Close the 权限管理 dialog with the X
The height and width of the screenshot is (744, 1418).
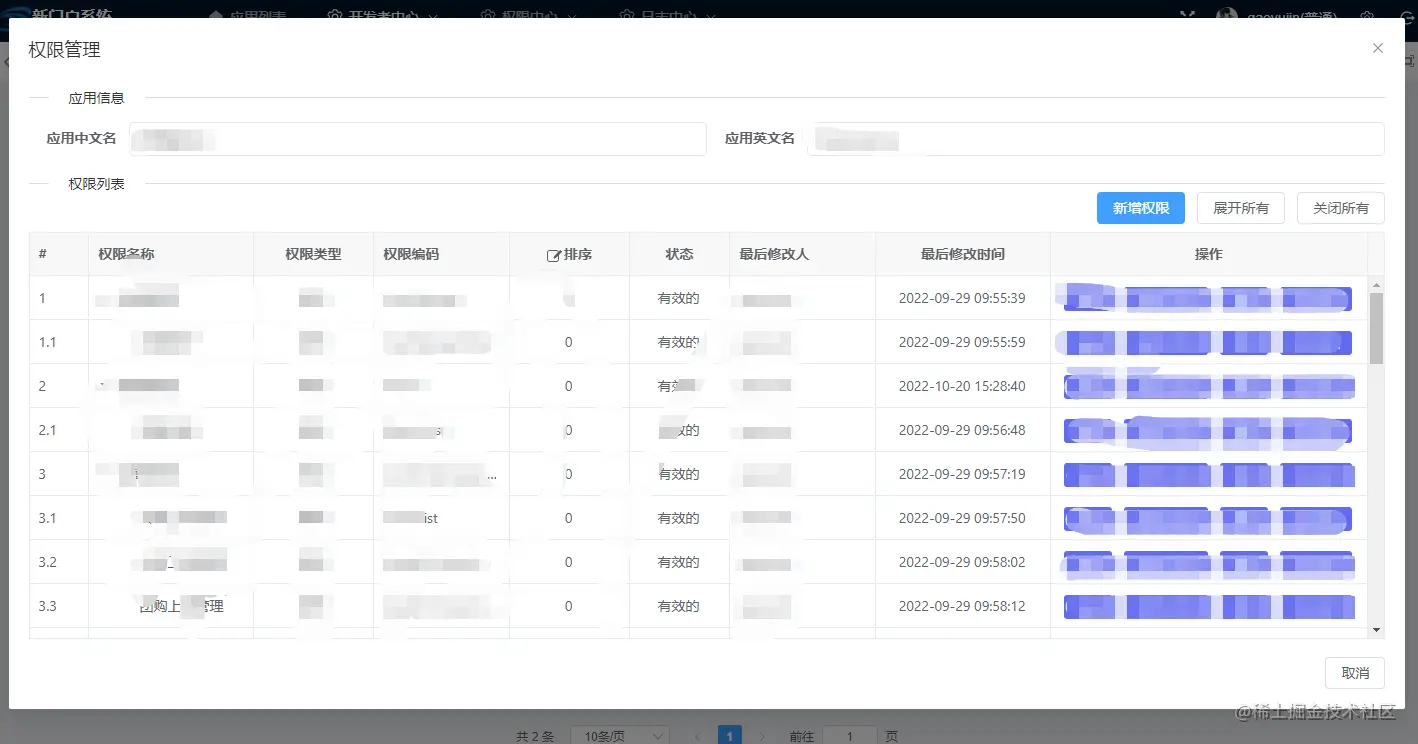point(1378,48)
